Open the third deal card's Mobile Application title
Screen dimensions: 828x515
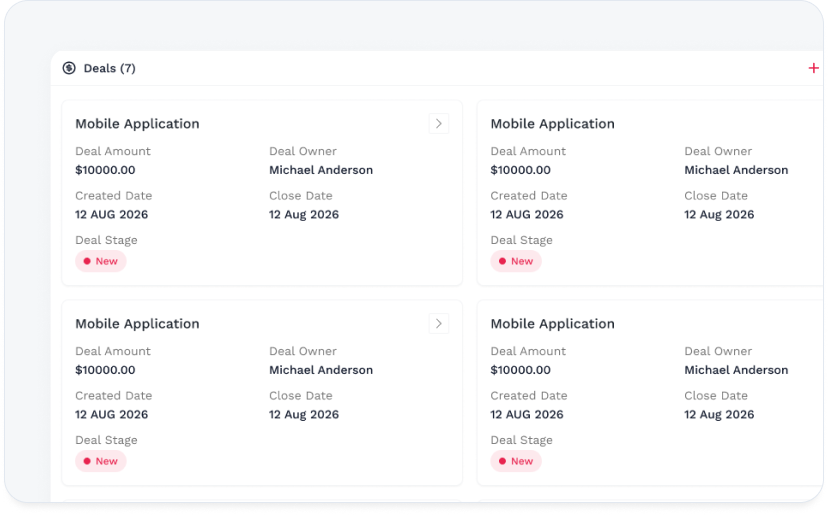[x=137, y=324]
